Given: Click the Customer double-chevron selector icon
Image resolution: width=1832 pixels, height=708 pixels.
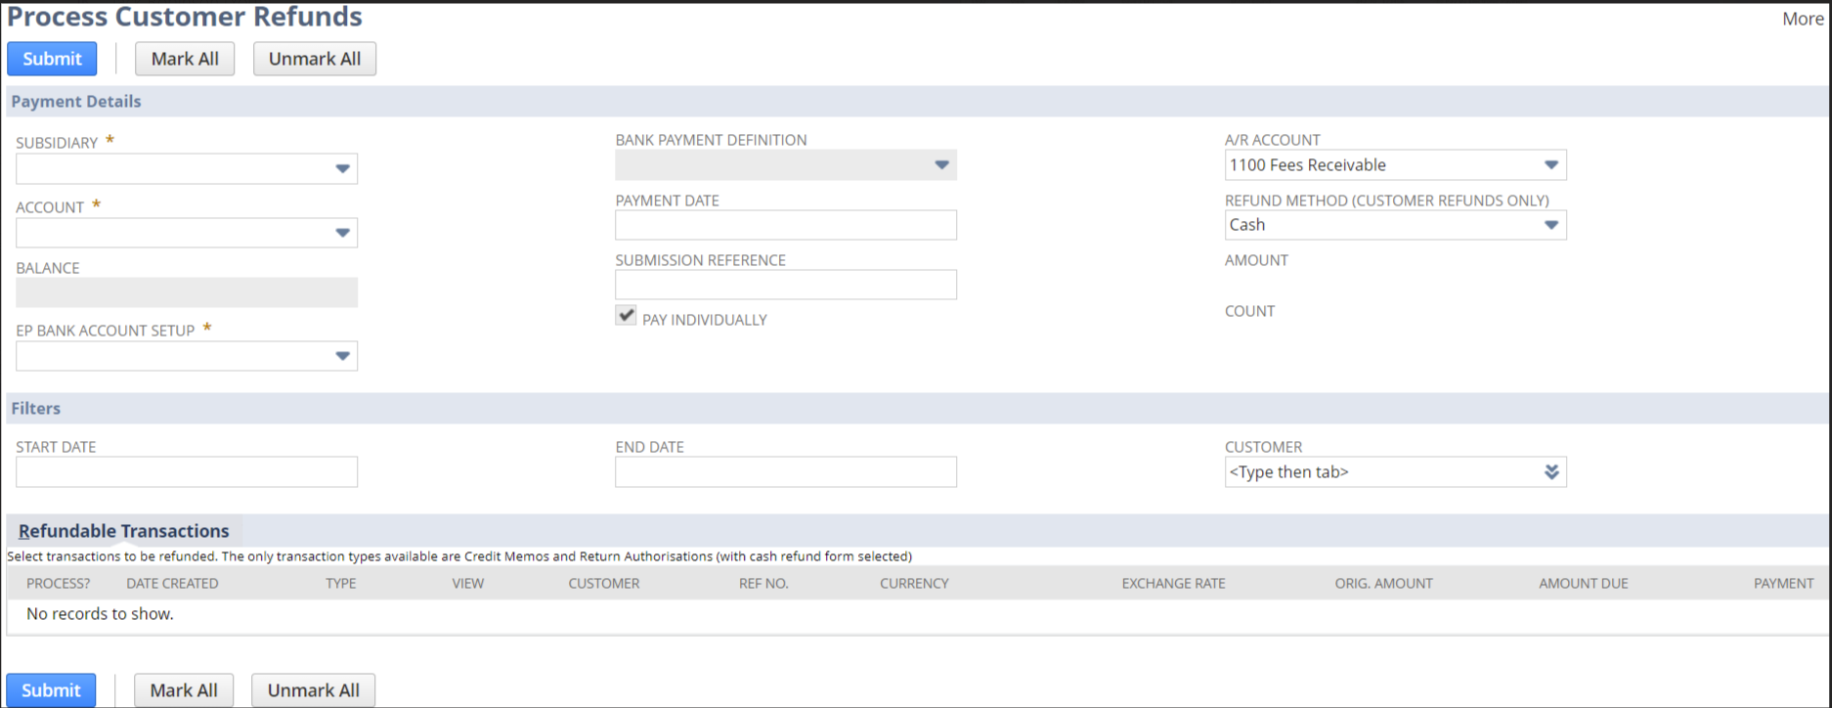Looking at the screenshot, I should (x=1551, y=472).
